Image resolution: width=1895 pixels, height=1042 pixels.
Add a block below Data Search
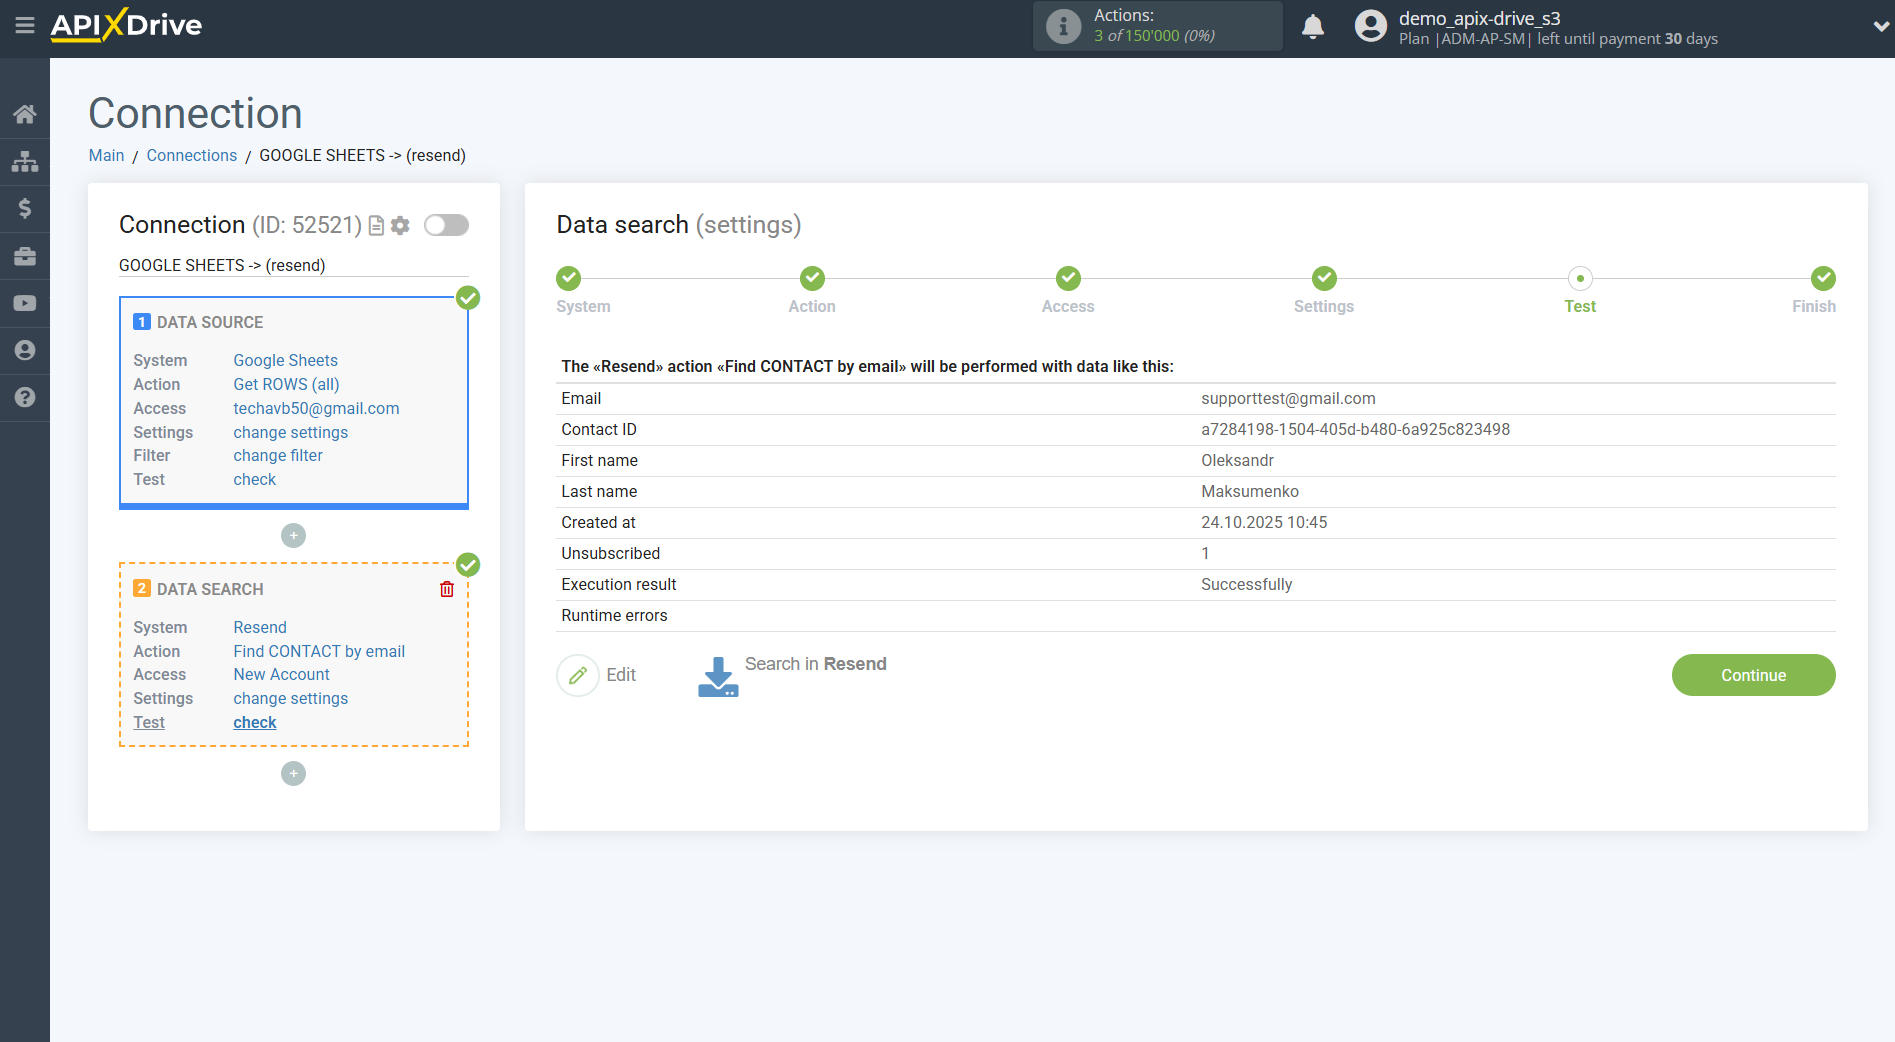[x=293, y=774]
